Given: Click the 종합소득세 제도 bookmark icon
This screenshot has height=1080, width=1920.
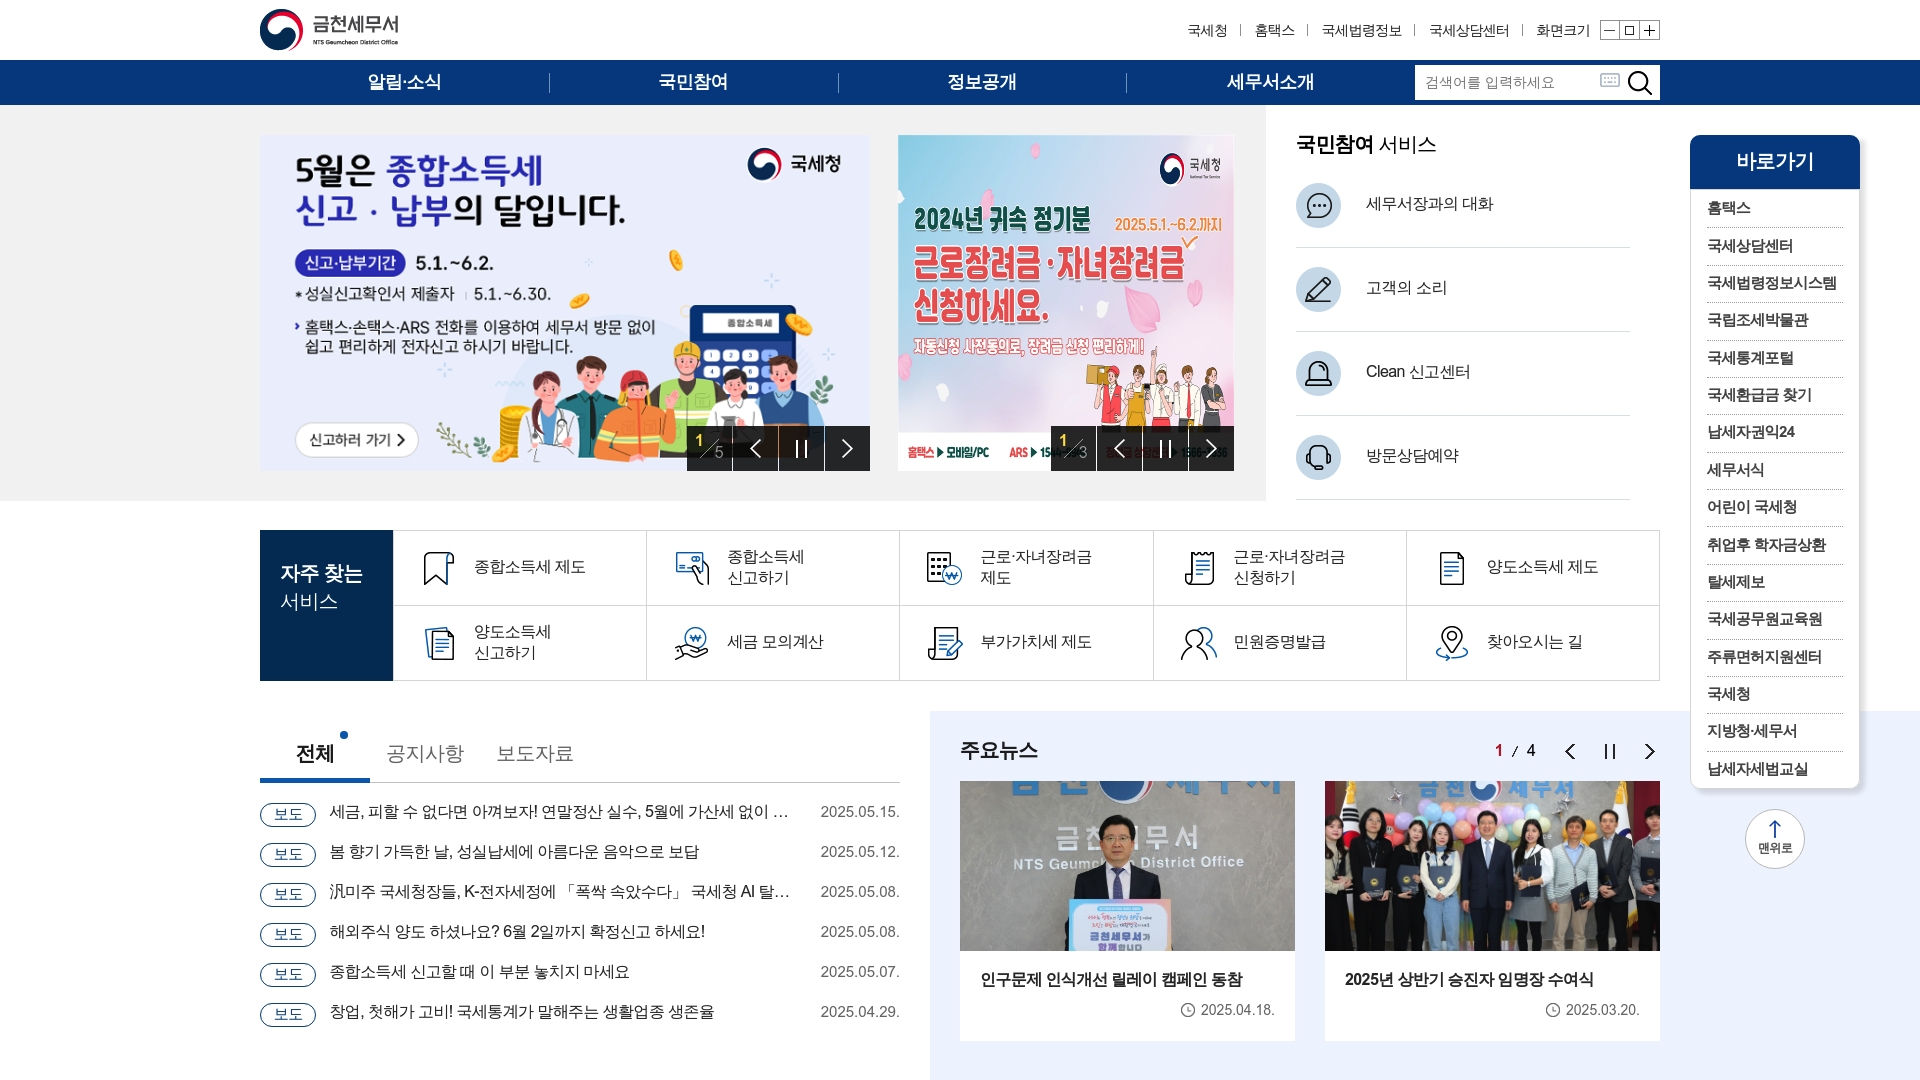Looking at the screenshot, I should coord(438,568).
